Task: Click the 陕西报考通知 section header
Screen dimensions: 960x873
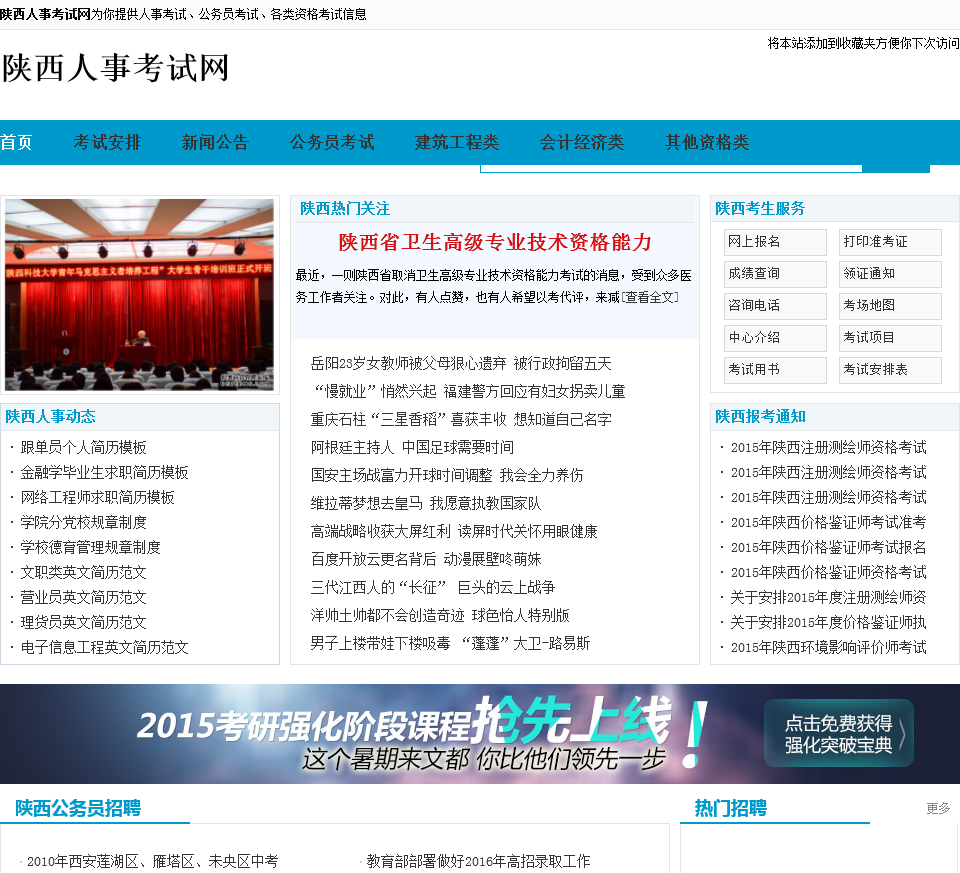Action: point(760,417)
